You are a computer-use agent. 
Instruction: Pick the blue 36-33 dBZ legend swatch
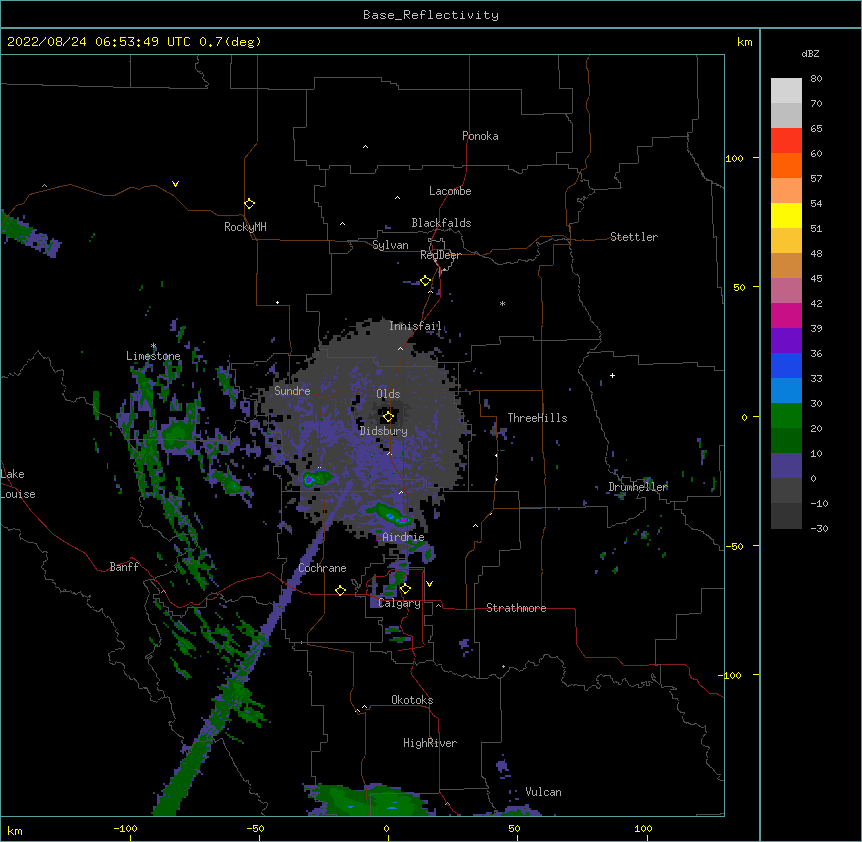[786, 365]
